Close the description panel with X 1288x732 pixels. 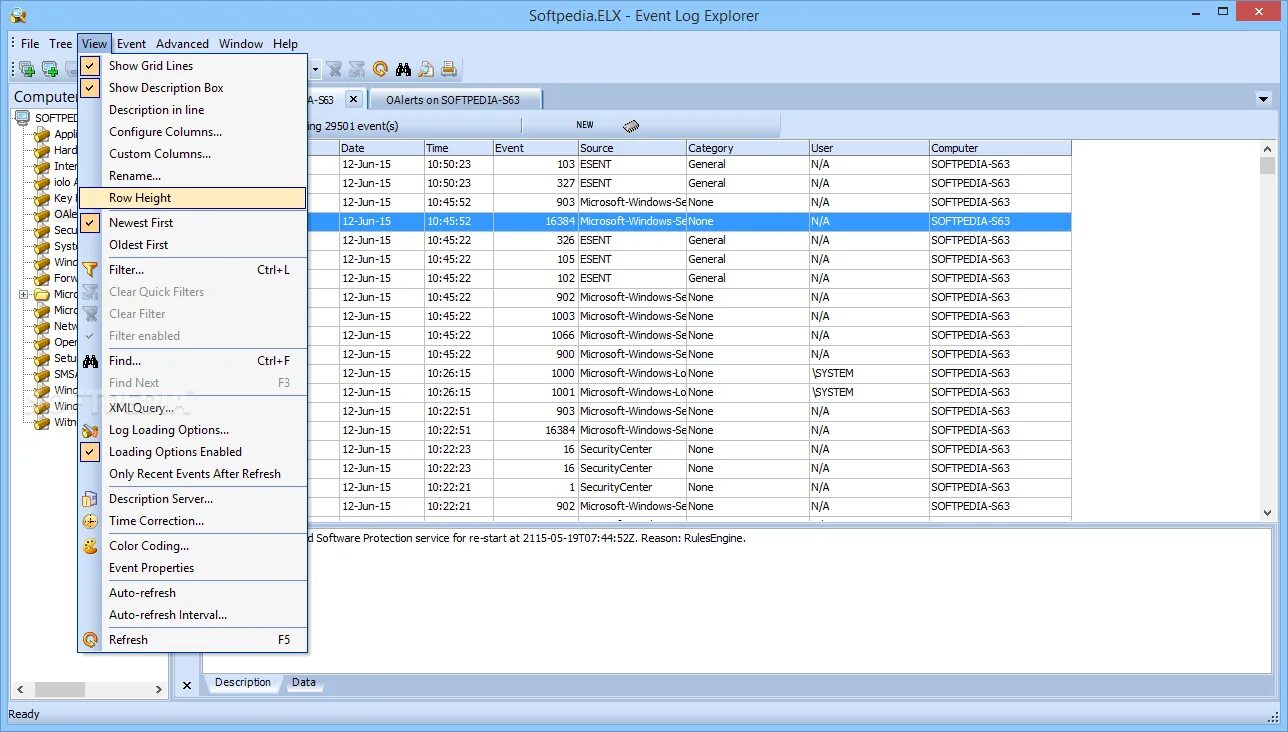coord(187,686)
